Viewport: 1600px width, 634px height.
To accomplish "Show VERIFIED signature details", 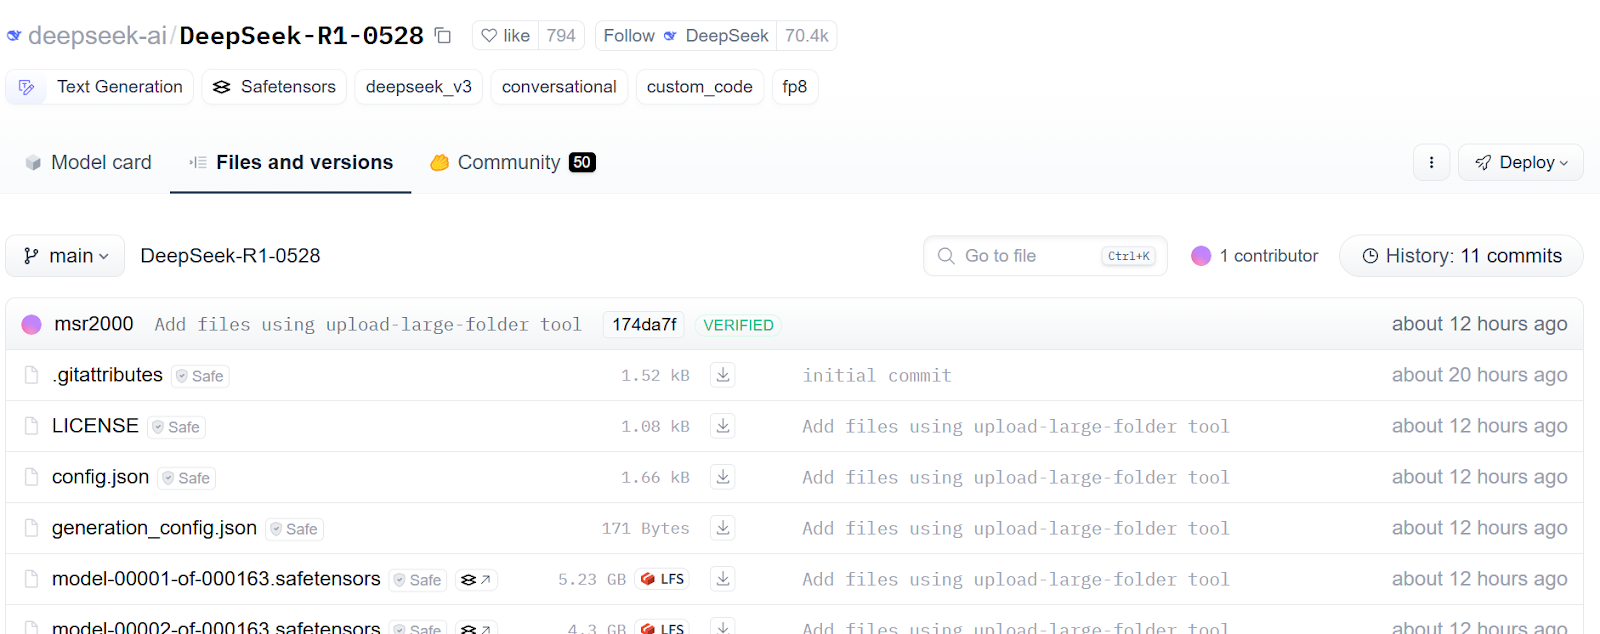I will [738, 325].
